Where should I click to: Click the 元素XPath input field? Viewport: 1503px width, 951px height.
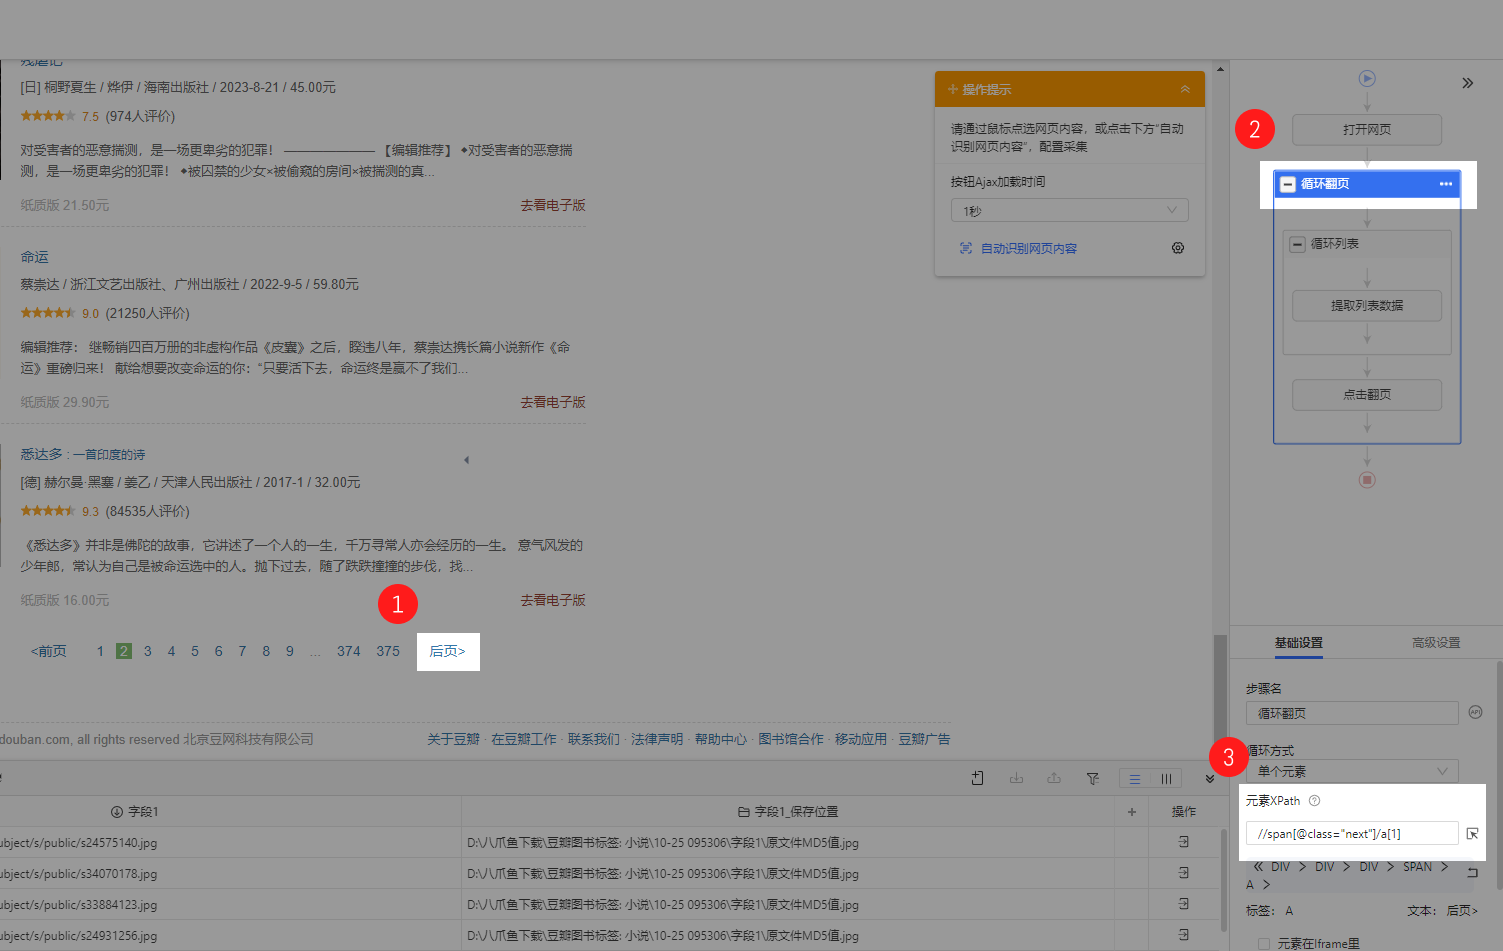[1352, 833]
